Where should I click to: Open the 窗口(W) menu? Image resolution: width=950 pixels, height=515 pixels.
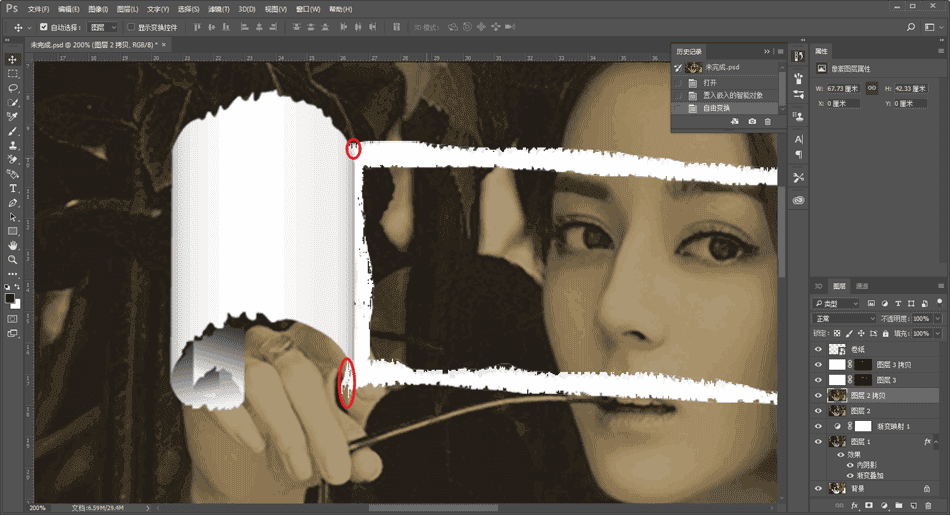(308, 9)
